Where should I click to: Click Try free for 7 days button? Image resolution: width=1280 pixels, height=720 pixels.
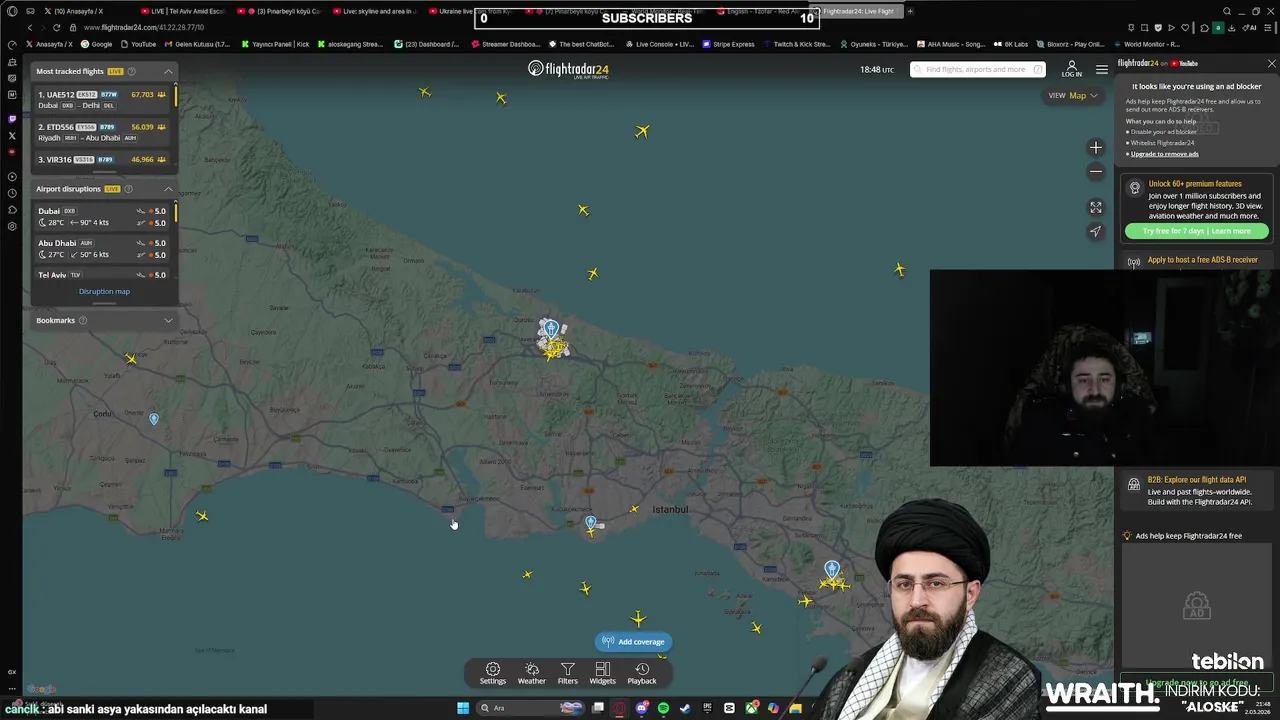[1197, 231]
